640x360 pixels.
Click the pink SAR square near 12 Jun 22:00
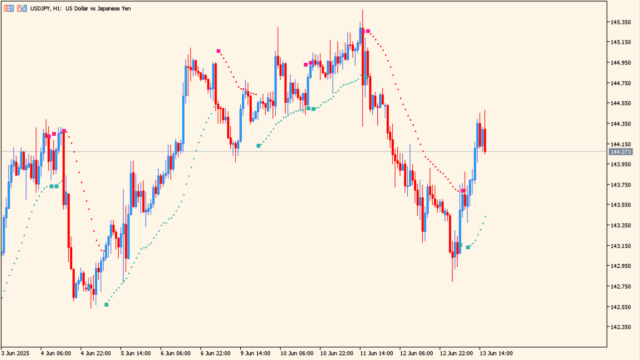(x=463, y=191)
